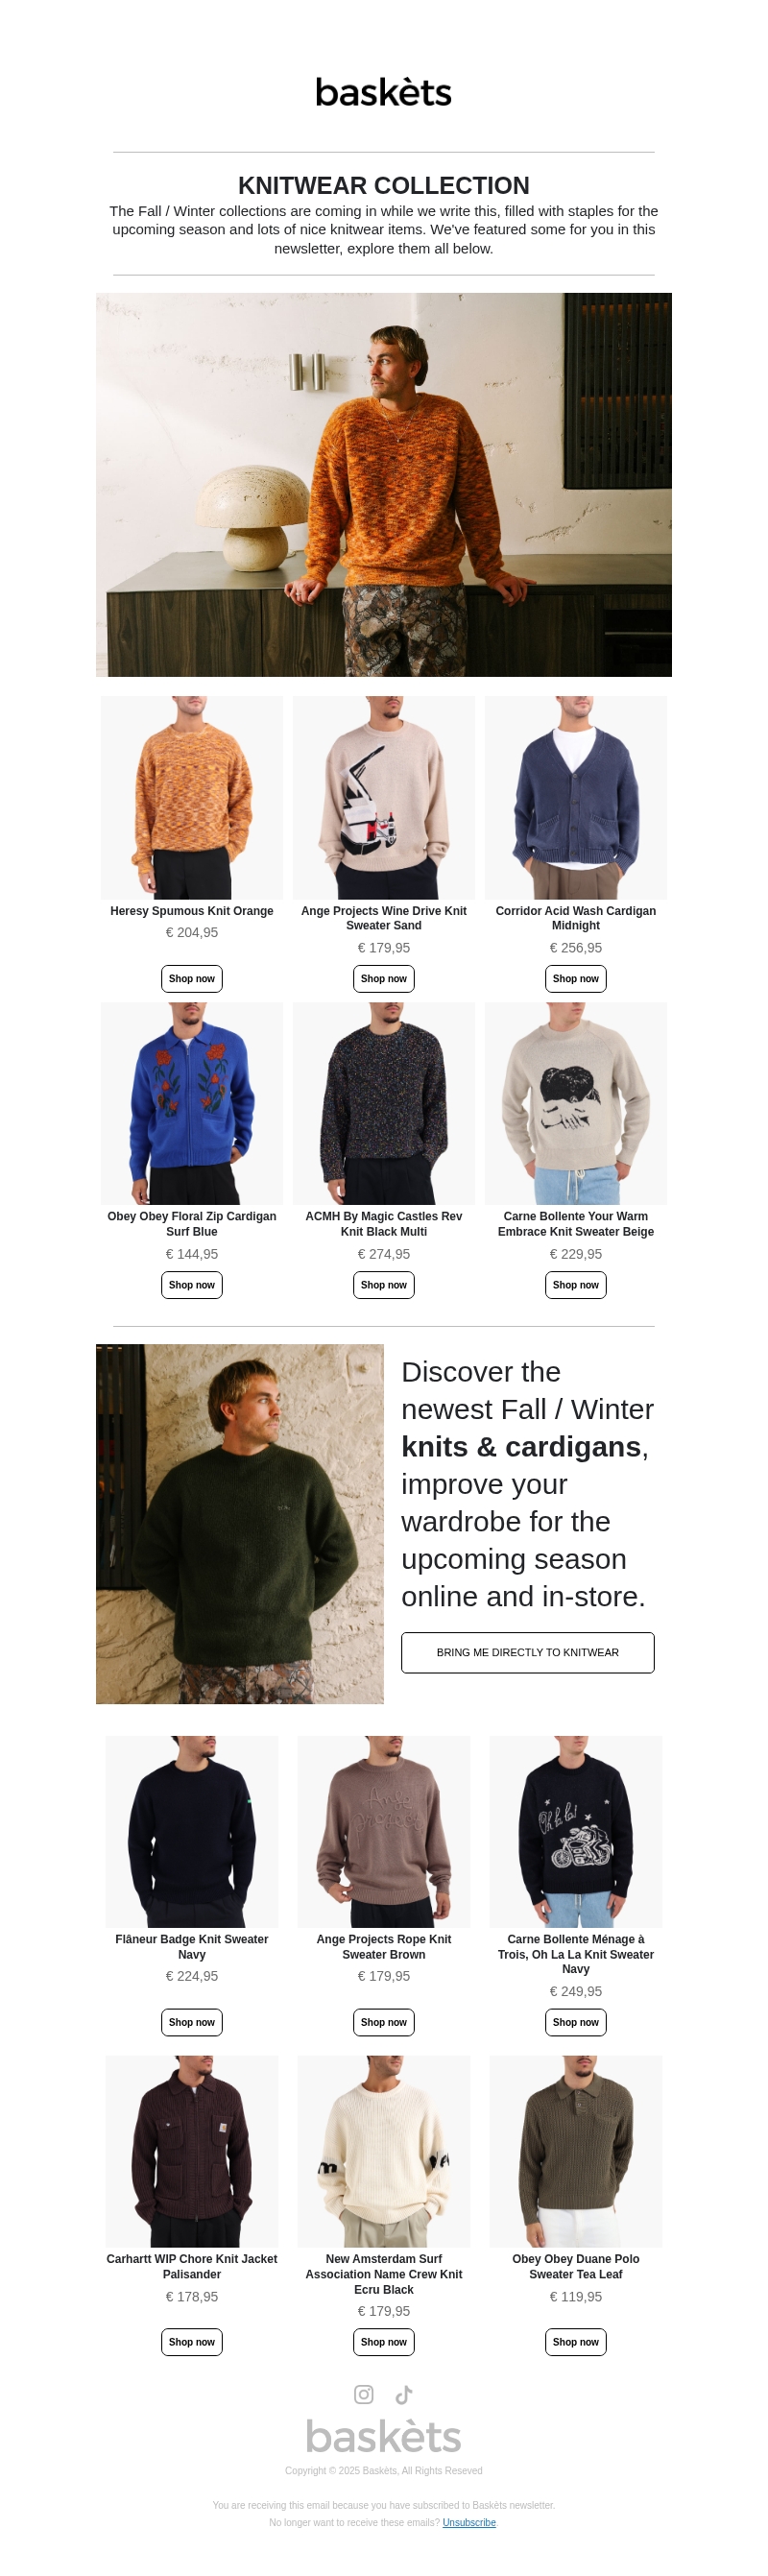The height and width of the screenshot is (2576, 768).
Task: Open the Carne Bollente Warm Embrace sweater photo
Action: pos(576,1103)
